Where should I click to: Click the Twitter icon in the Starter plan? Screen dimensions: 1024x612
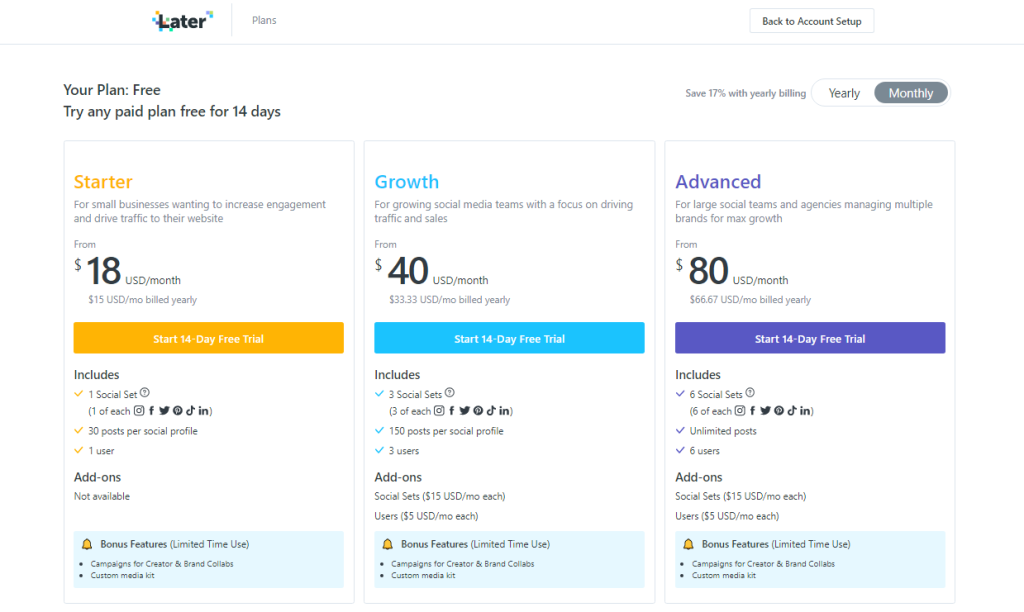coord(164,411)
